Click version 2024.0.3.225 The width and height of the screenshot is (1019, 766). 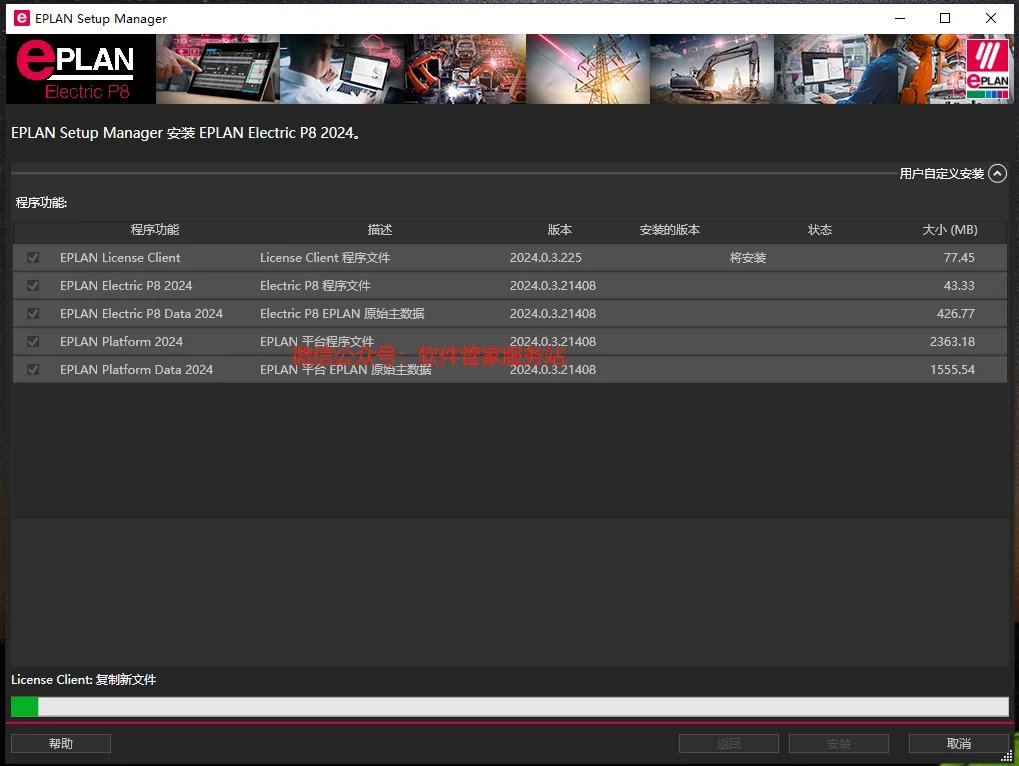pos(546,258)
